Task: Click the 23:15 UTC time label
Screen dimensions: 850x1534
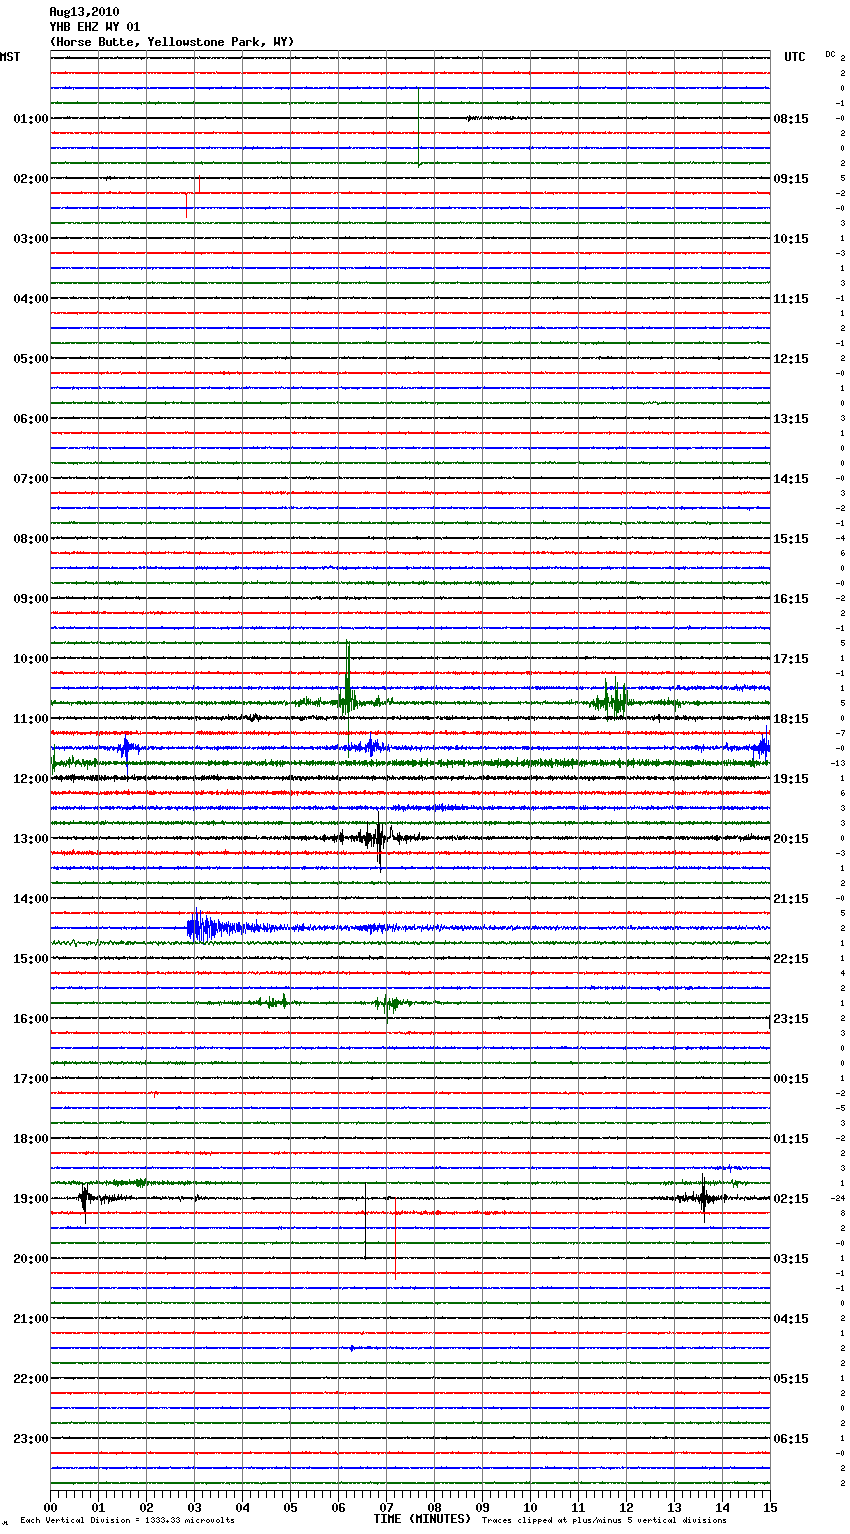Action: coord(791,1019)
